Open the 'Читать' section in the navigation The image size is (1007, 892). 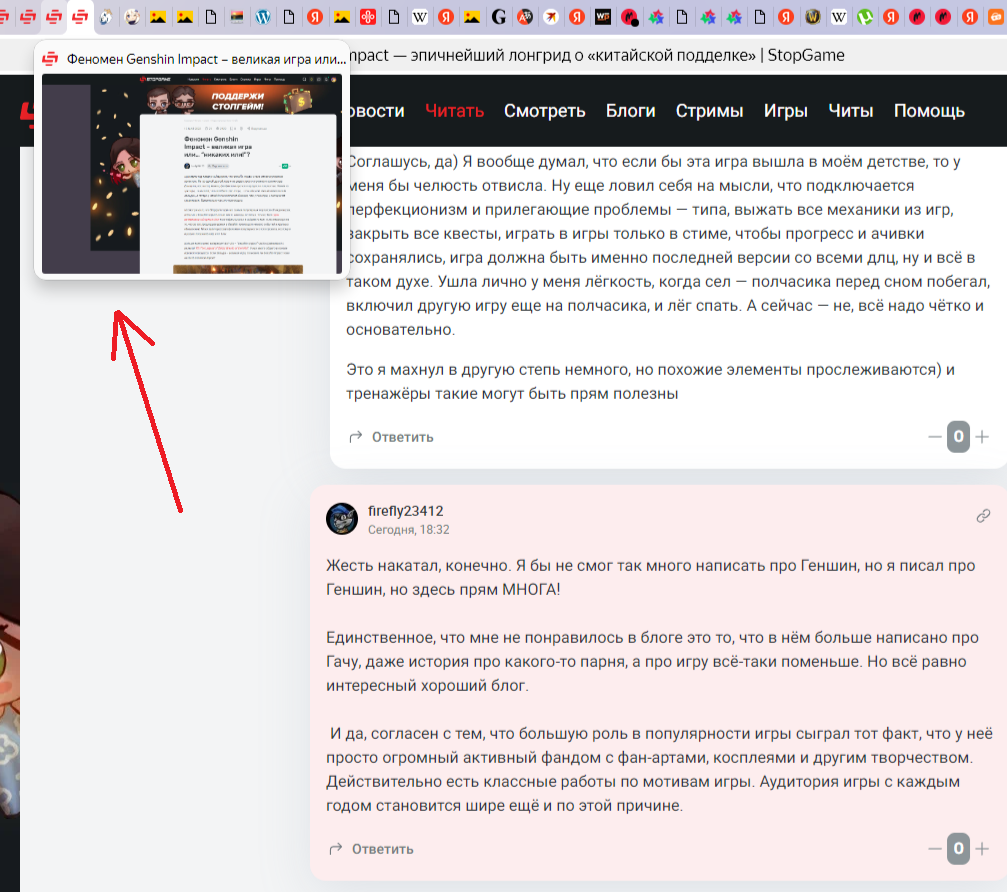454,110
